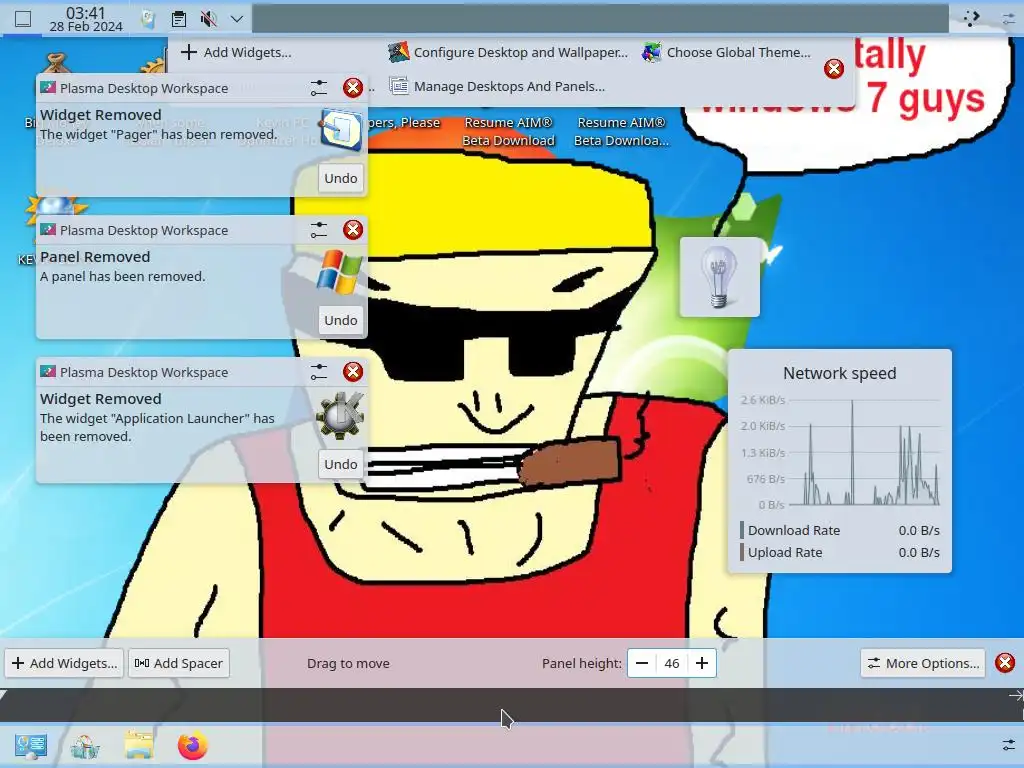Click the panel height value field
Image resolution: width=1024 pixels, height=768 pixels.
(x=672, y=663)
